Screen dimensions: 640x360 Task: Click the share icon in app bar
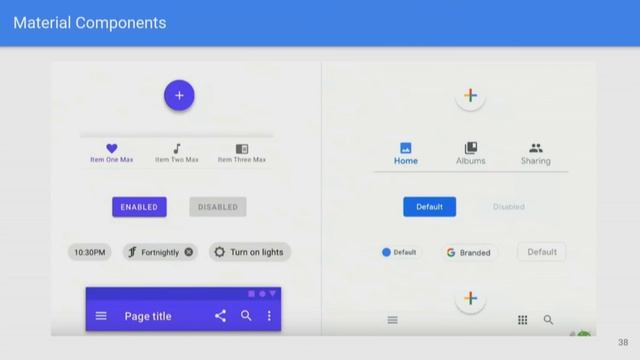[220, 316]
